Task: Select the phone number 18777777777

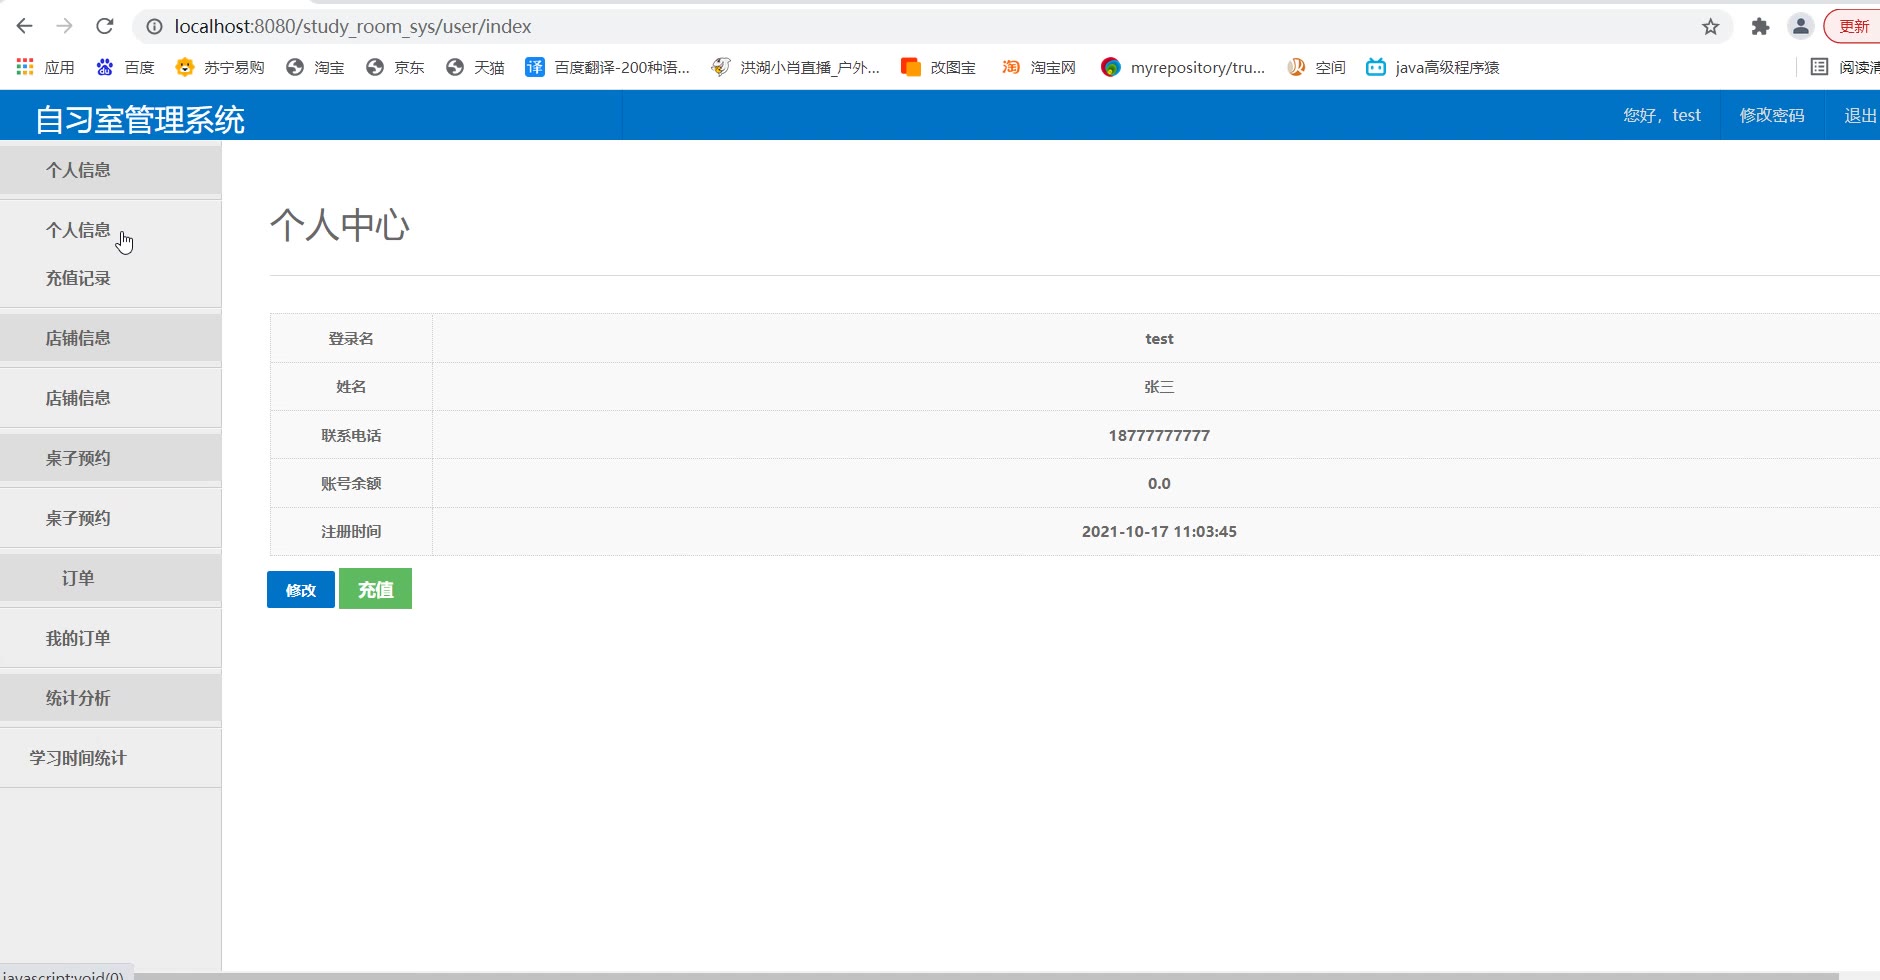Action: tap(1159, 435)
